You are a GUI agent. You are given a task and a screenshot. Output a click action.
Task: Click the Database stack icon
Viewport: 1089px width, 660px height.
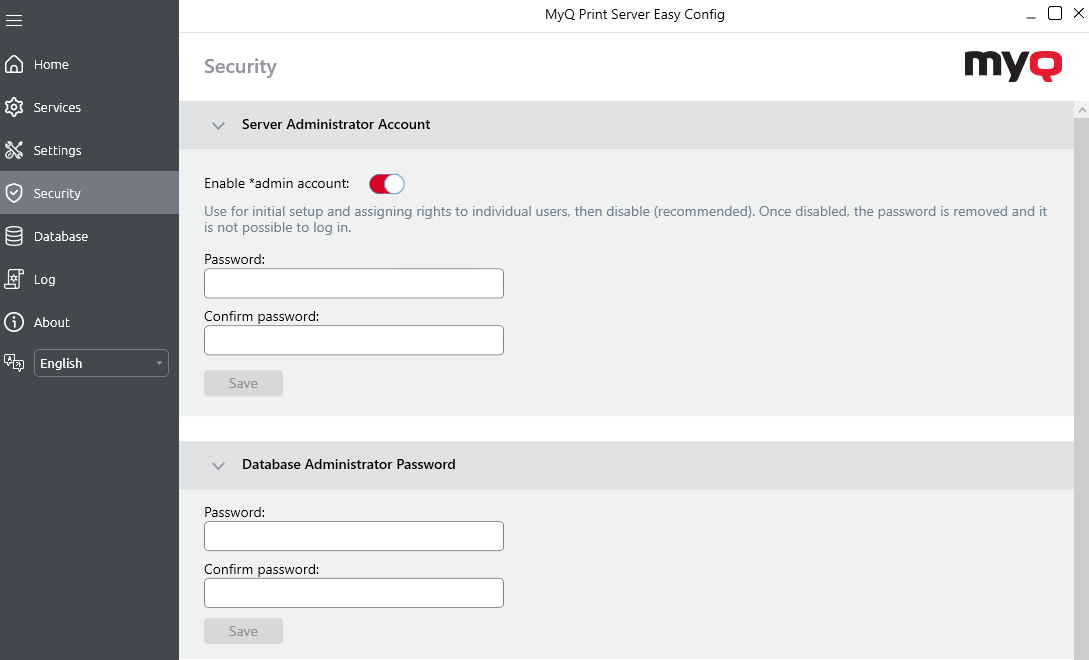[x=14, y=236]
